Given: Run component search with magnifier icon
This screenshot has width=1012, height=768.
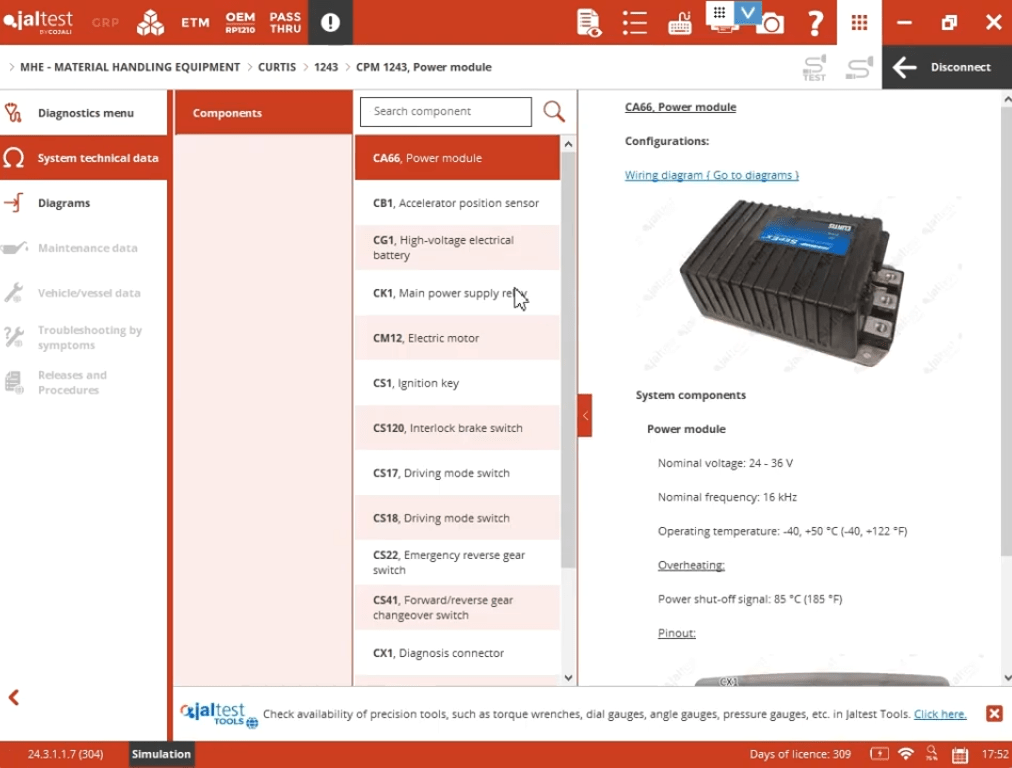Looking at the screenshot, I should (553, 111).
